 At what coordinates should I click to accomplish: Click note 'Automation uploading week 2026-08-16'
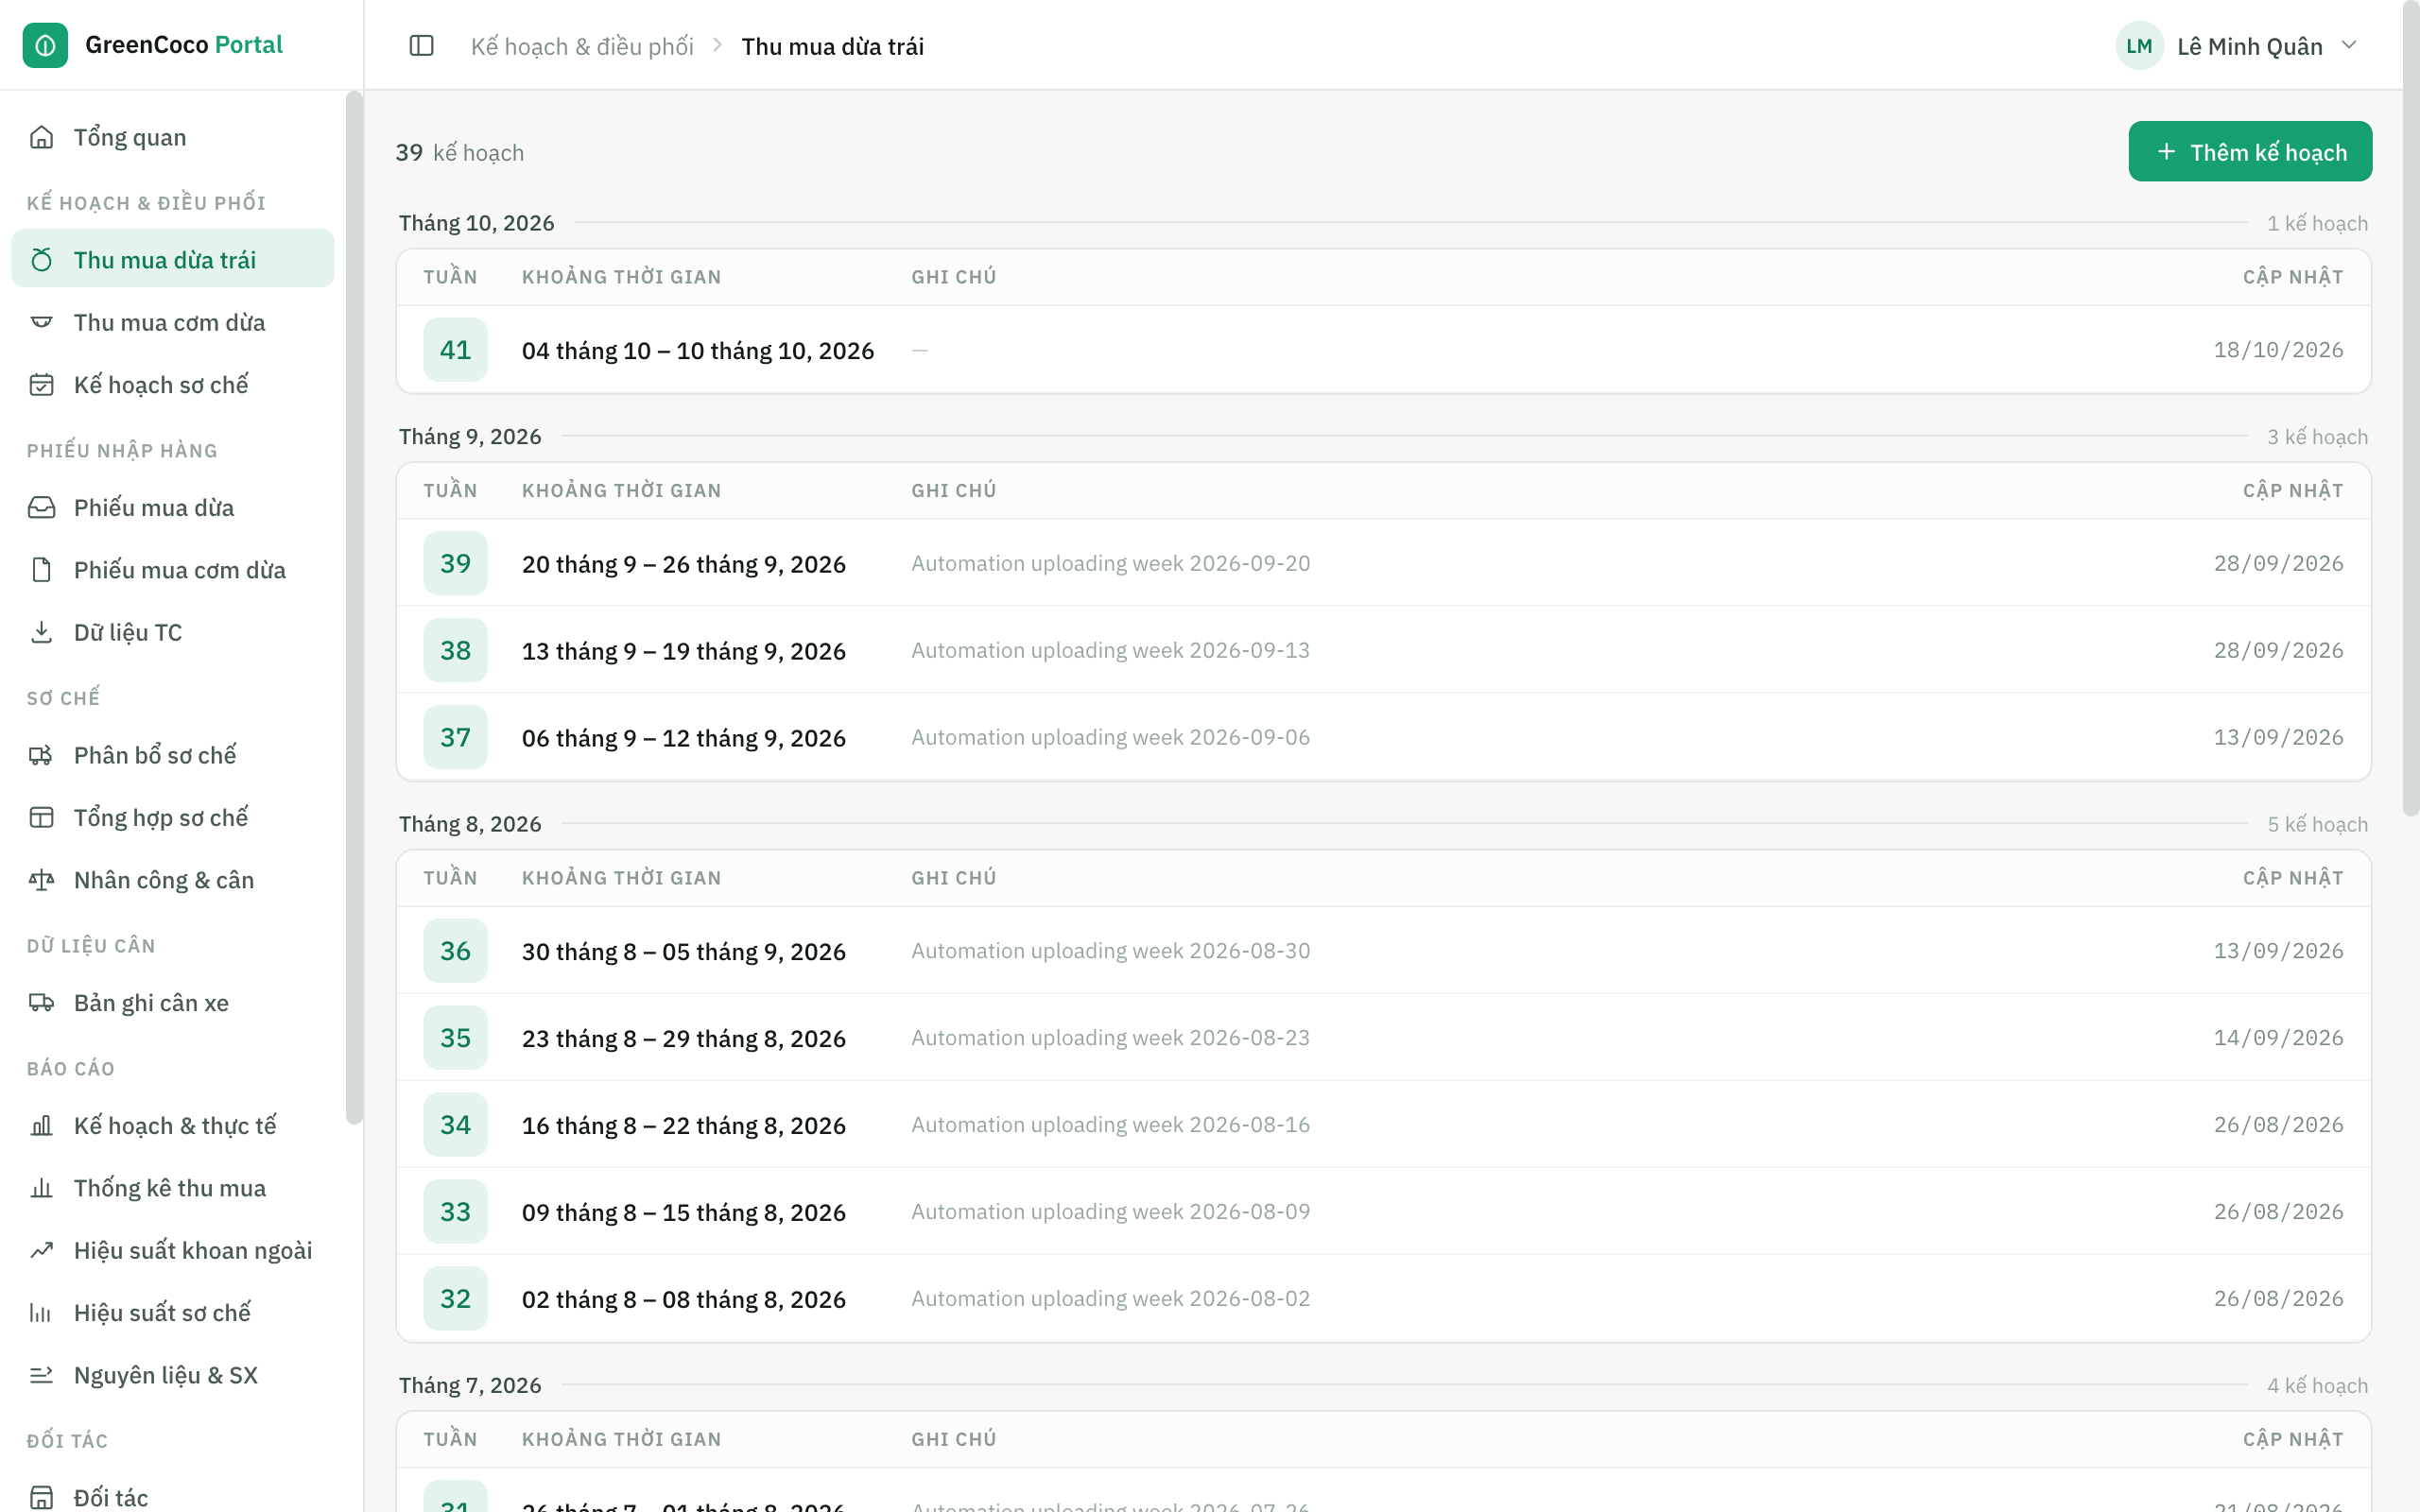(1110, 1124)
